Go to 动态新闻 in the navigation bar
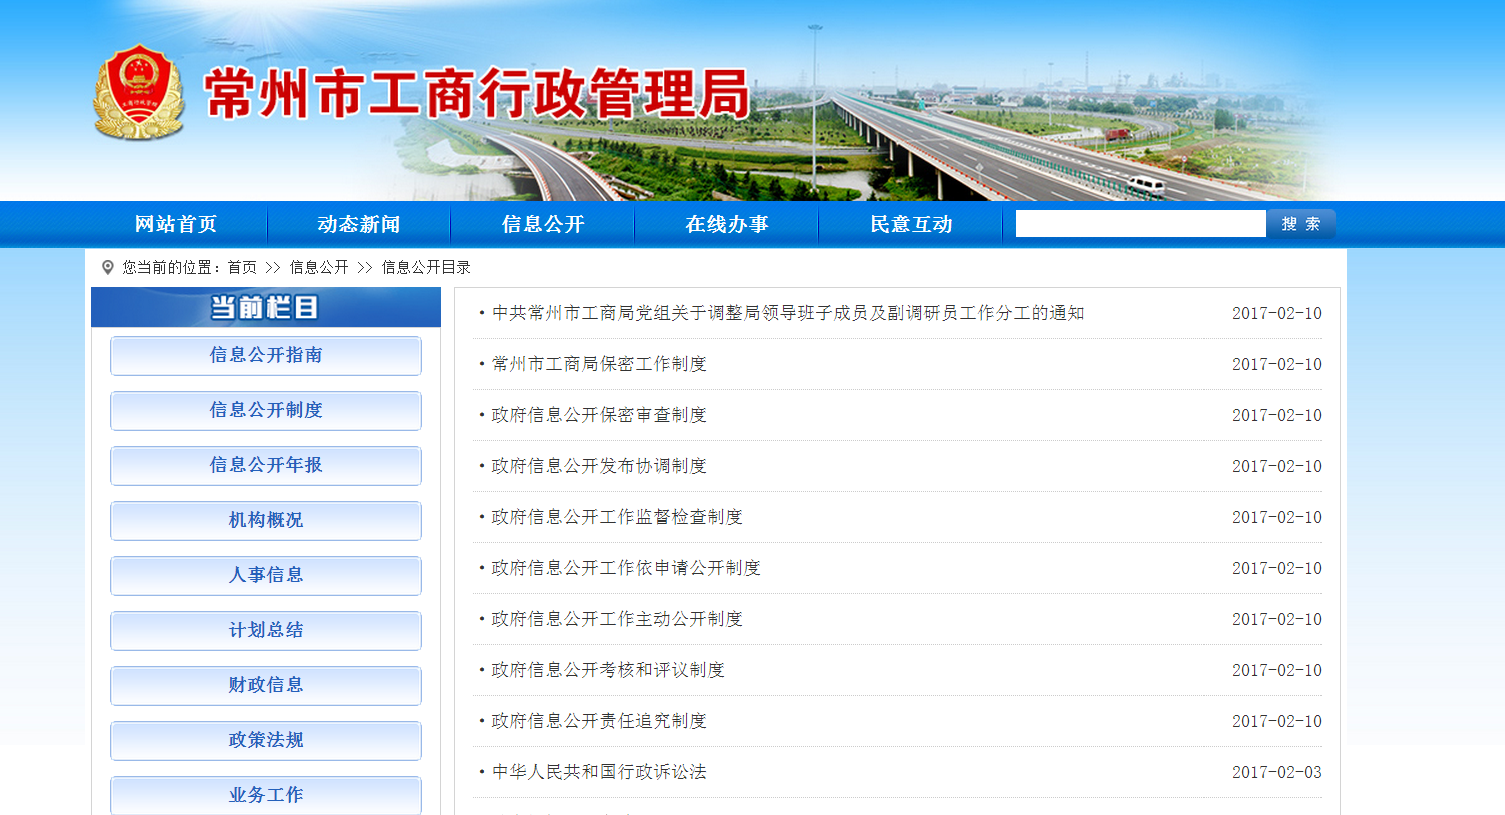Screen dimensions: 1505x815 (x=359, y=224)
